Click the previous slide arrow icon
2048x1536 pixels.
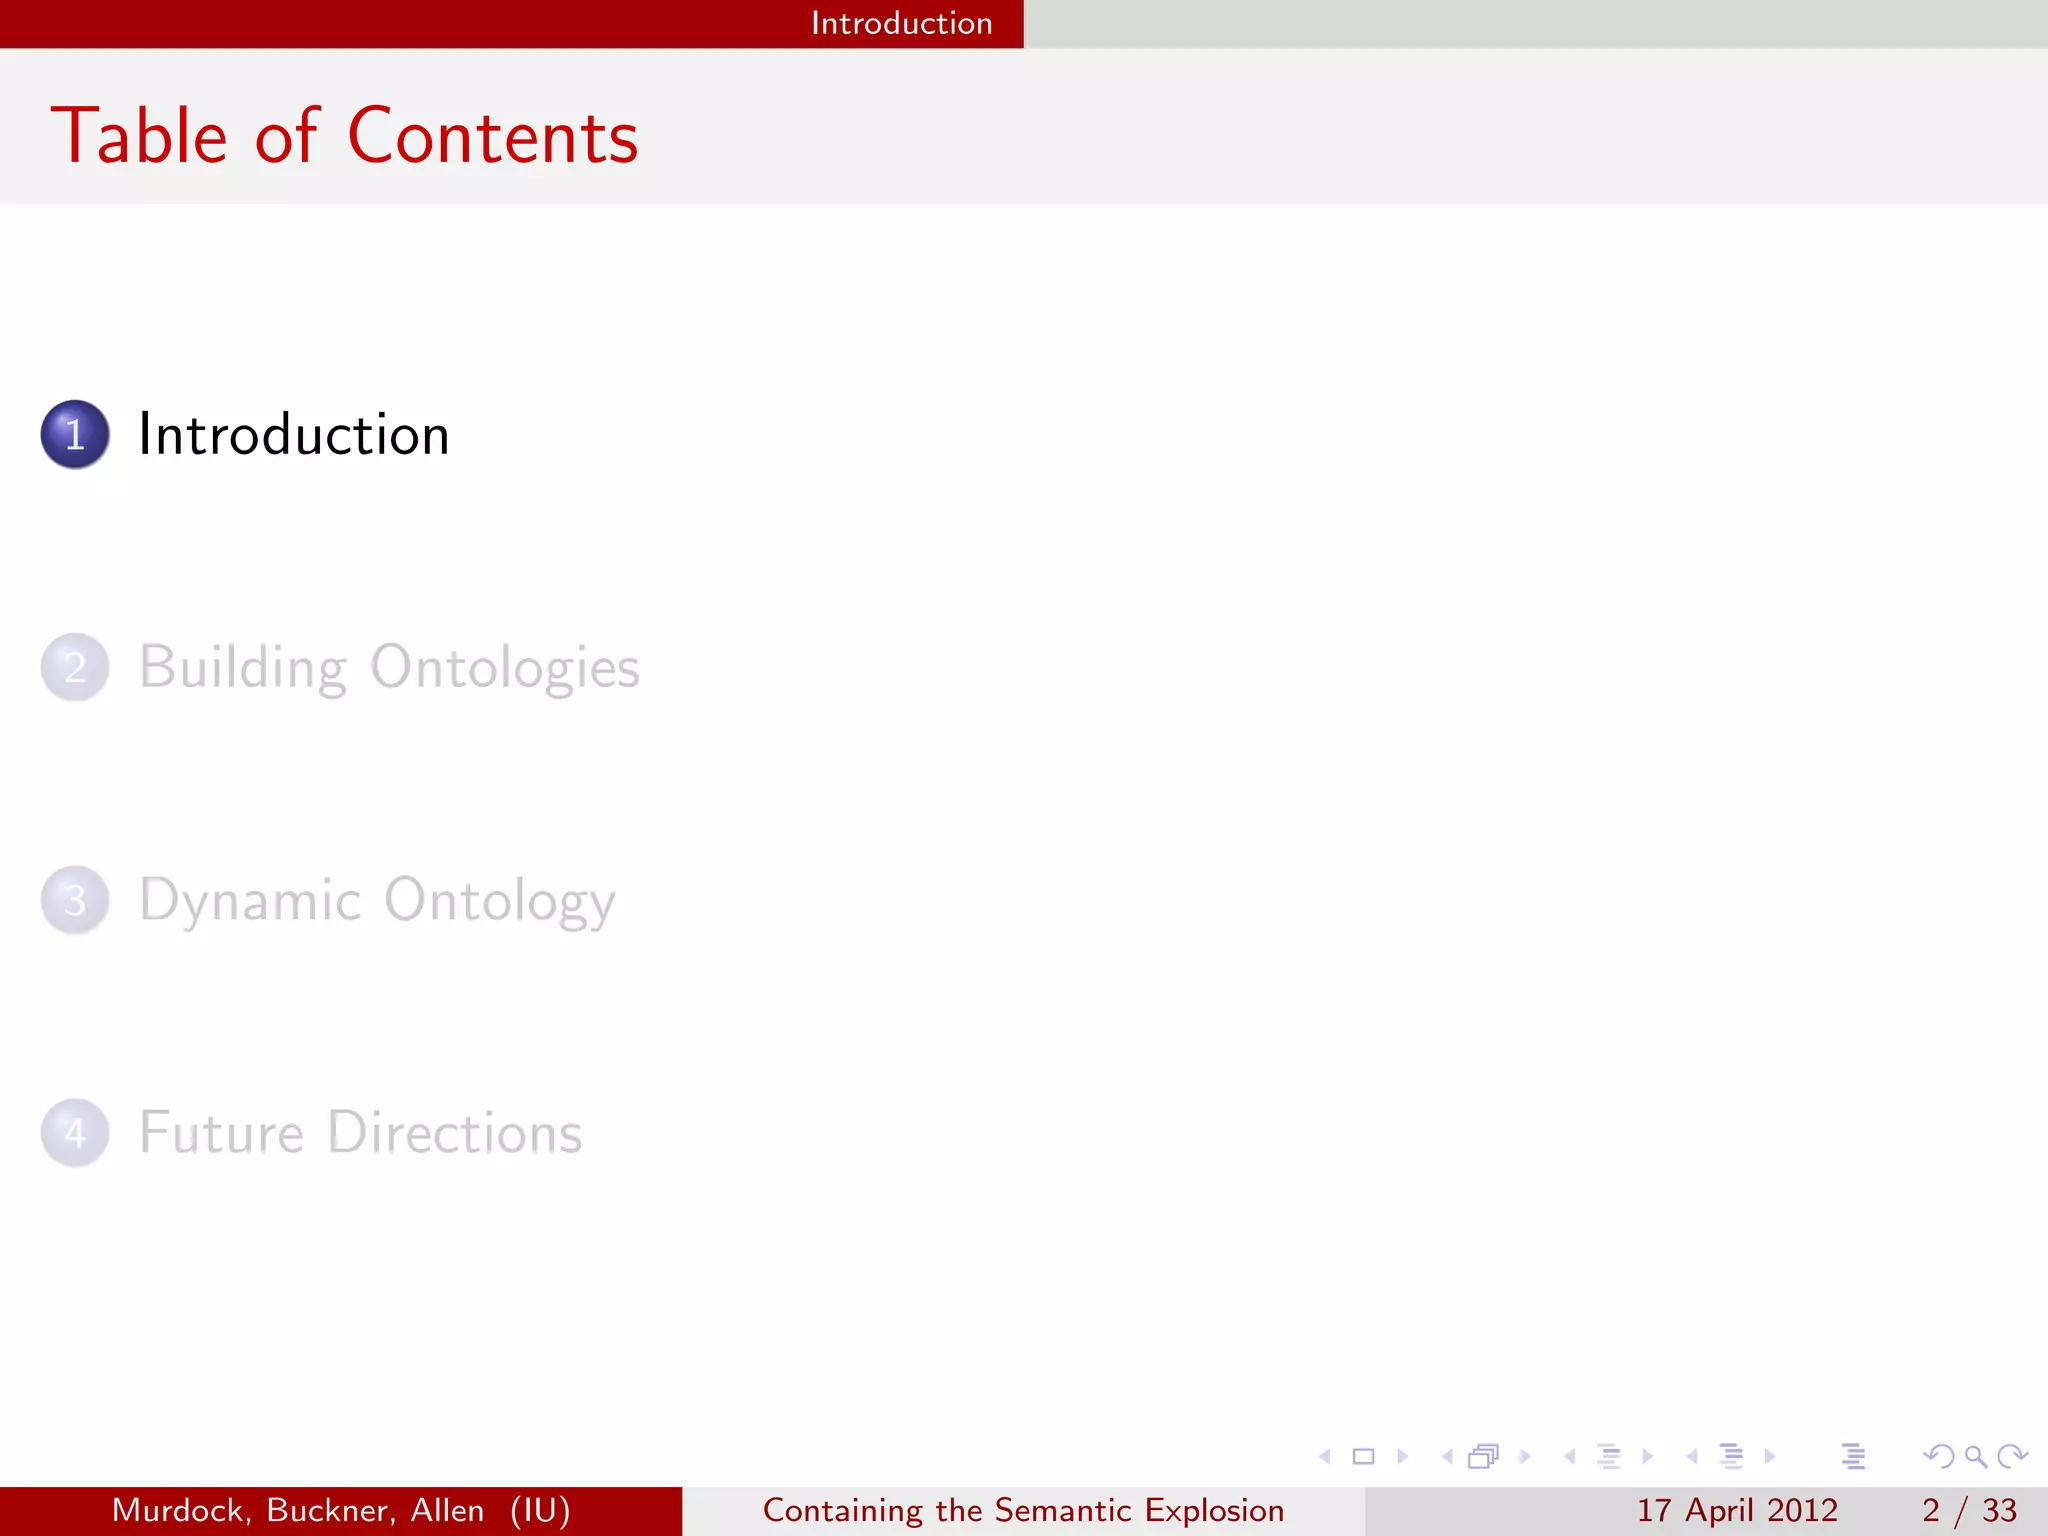(1325, 1457)
